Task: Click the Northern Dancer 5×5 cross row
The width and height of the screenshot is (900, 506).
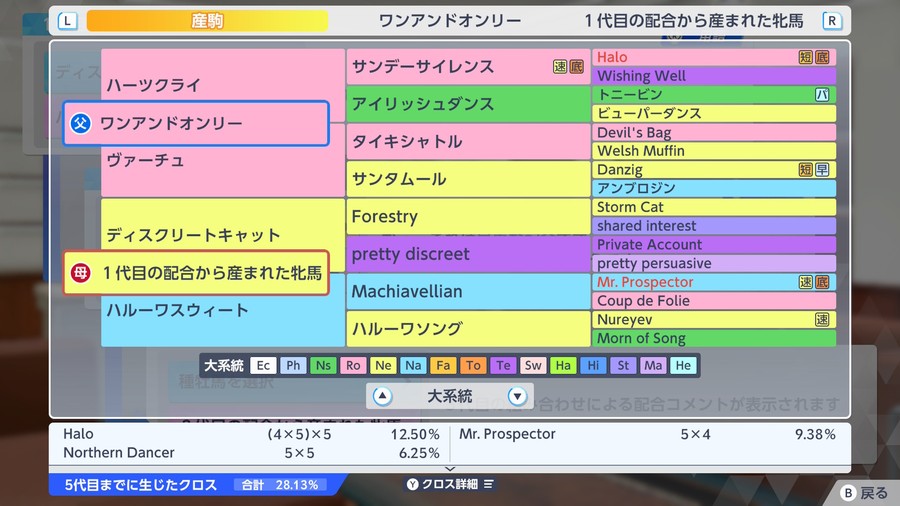Action: pos(251,453)
